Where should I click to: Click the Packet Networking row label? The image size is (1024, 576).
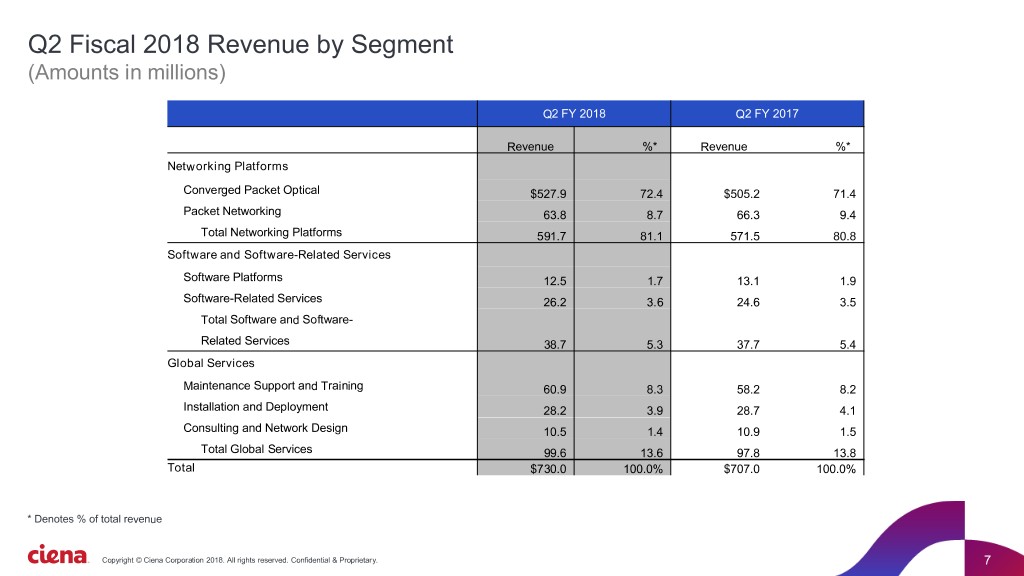(232, 211)
